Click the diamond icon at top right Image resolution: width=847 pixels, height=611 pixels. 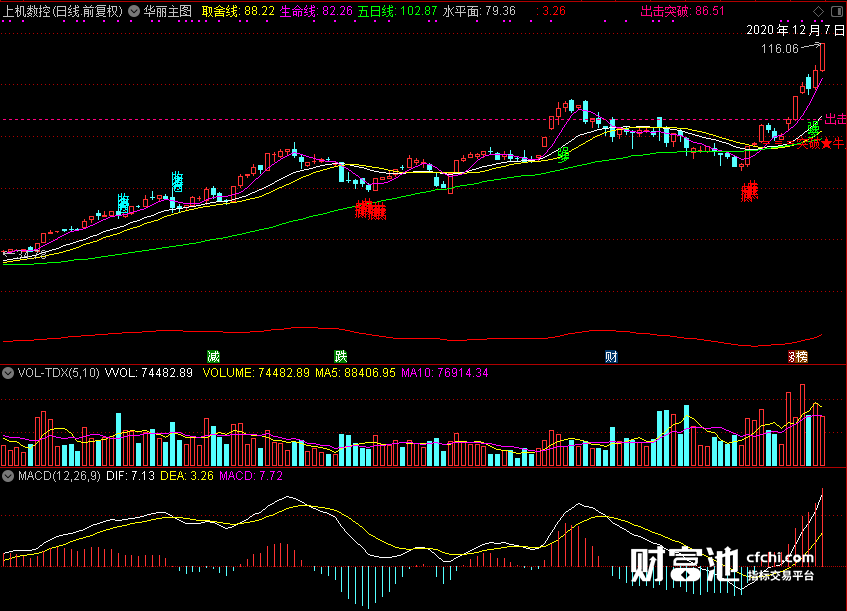pyautogui.click(x=818, y=11)
